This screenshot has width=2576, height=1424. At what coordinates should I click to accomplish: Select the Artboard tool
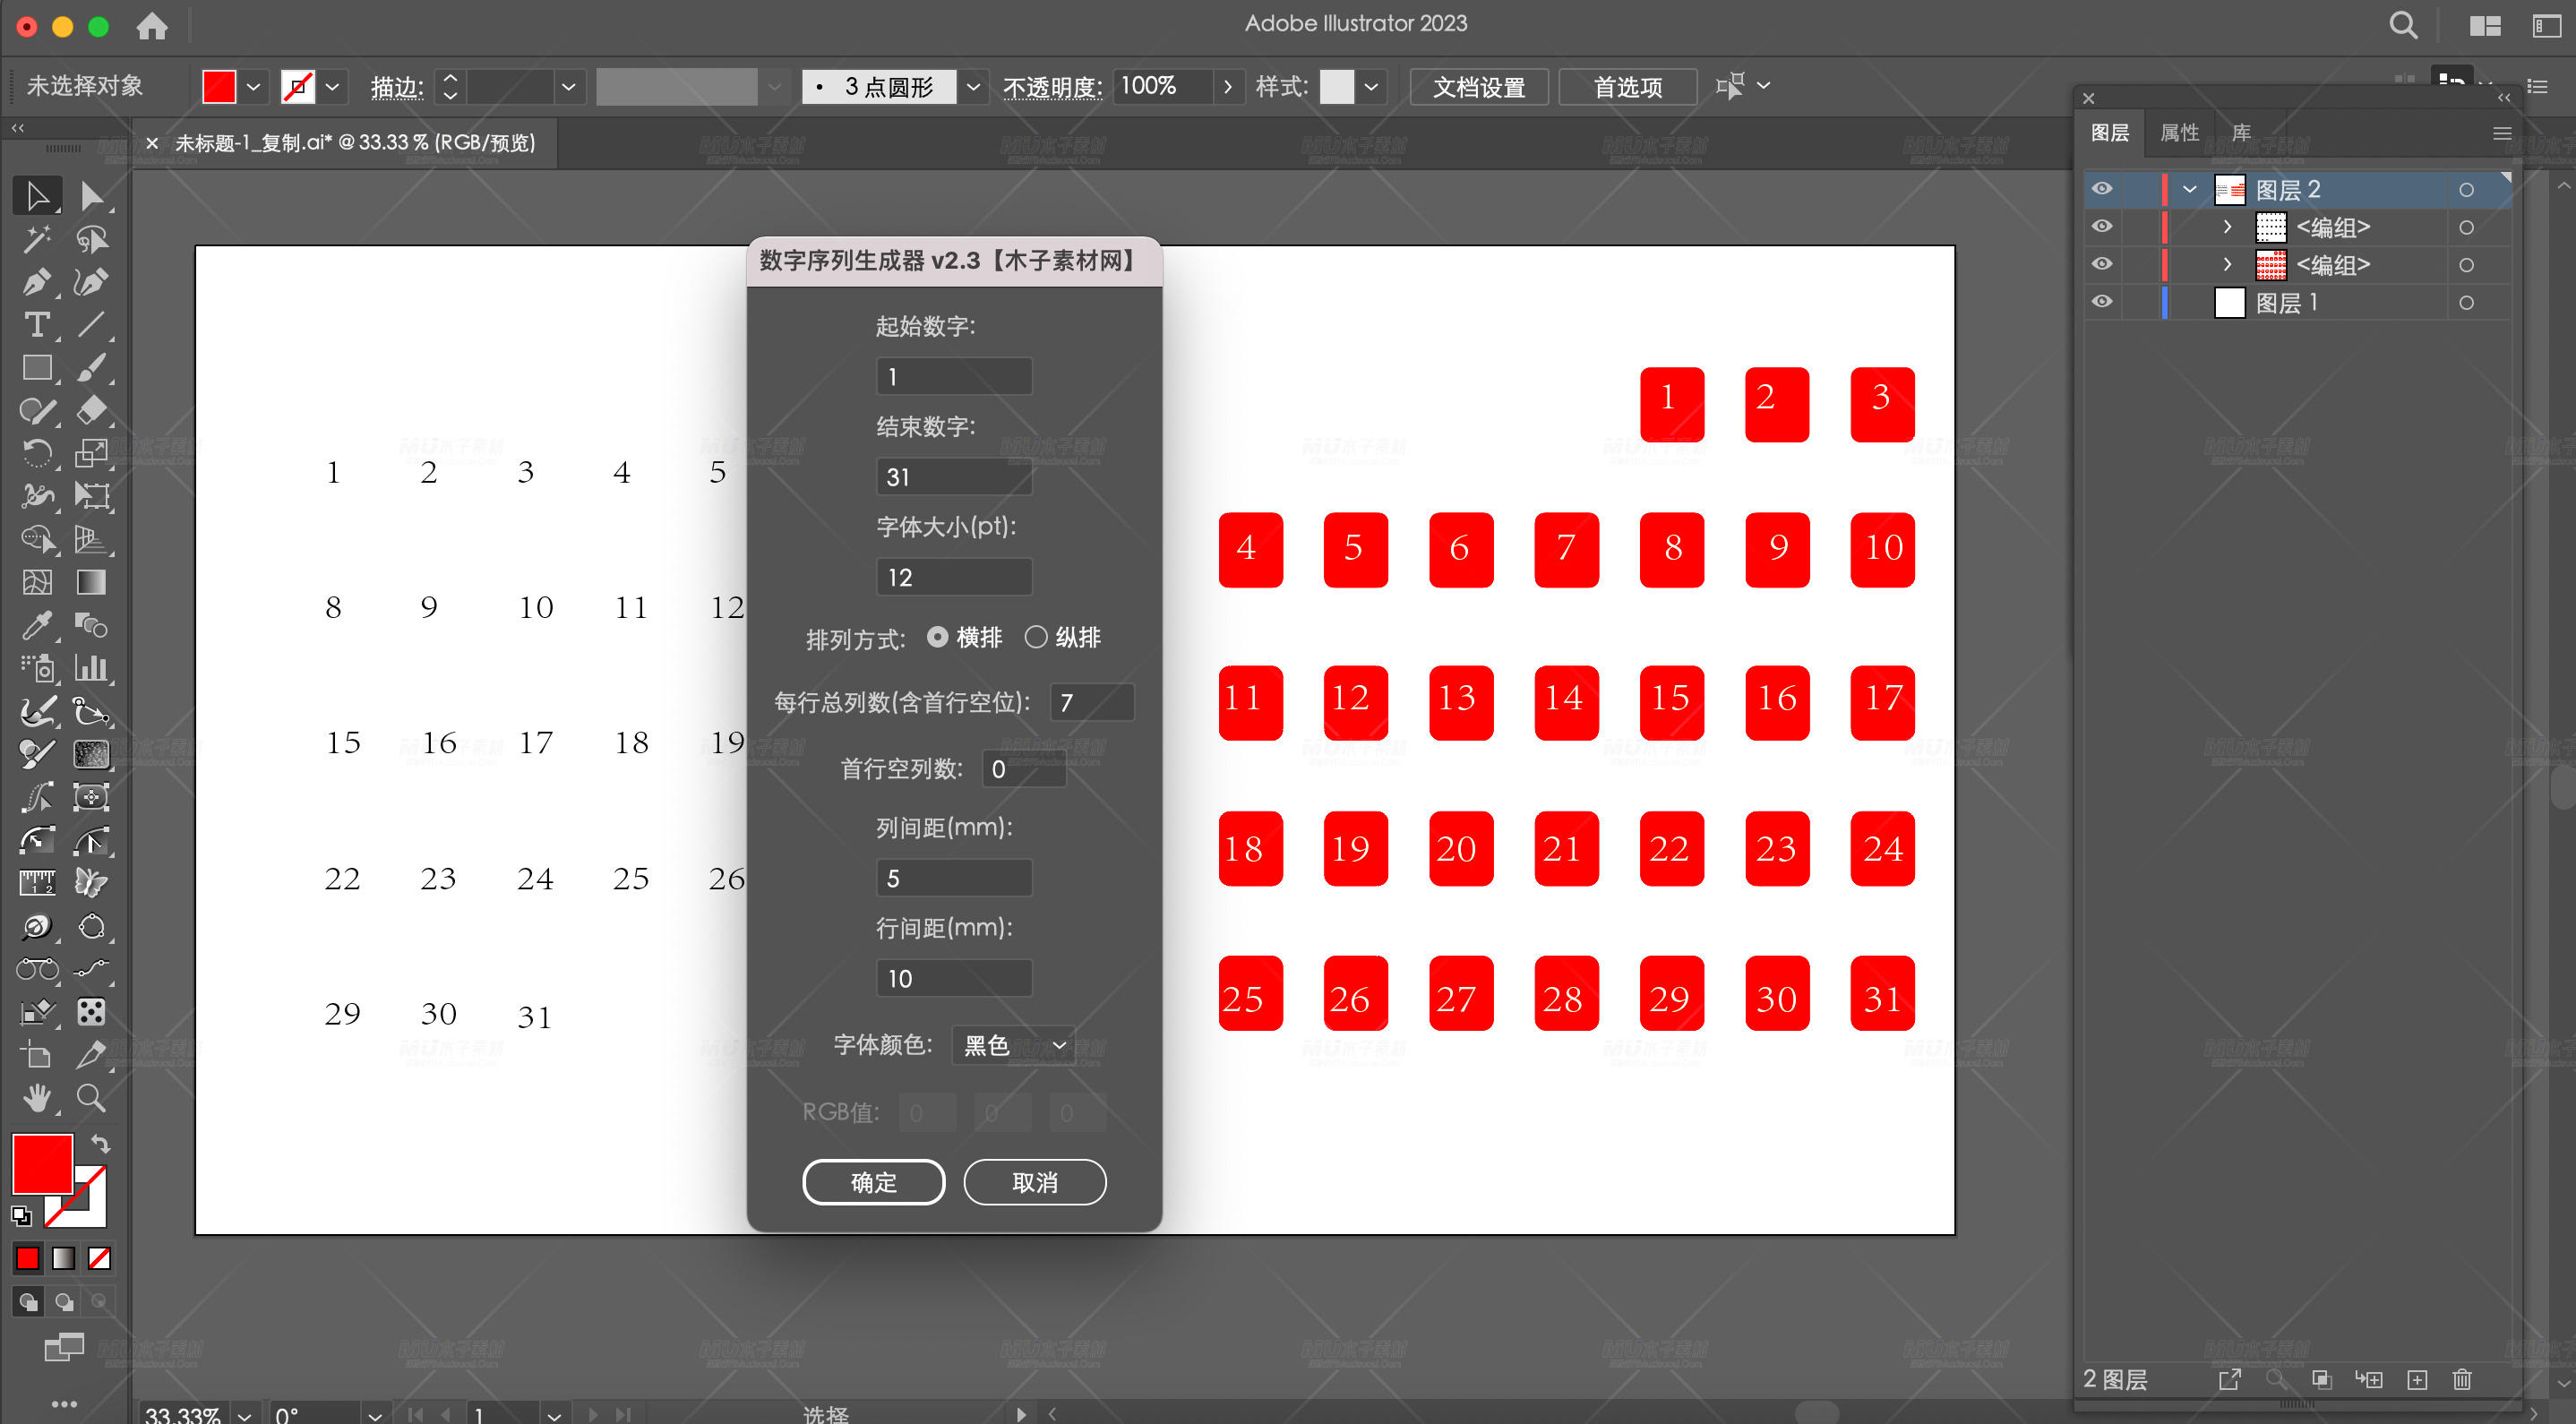(x=37, y=1055)
